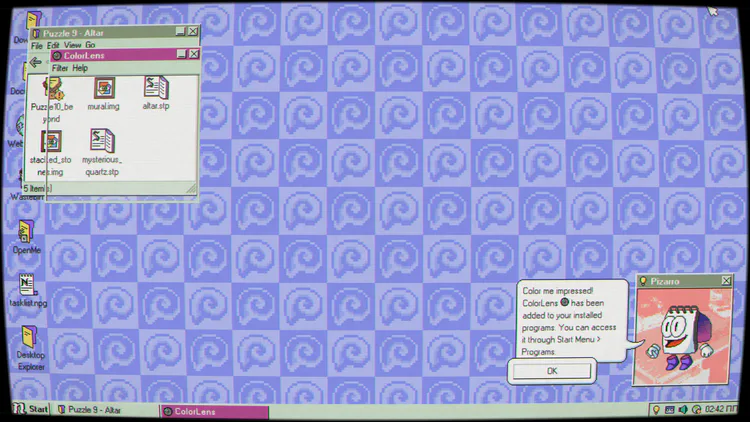Image resolution: width=750 pixels, height=422 pixels.
Task: Open the tasklist.npg notepad file
Action: pyautogui.click(x=27, y=285)
